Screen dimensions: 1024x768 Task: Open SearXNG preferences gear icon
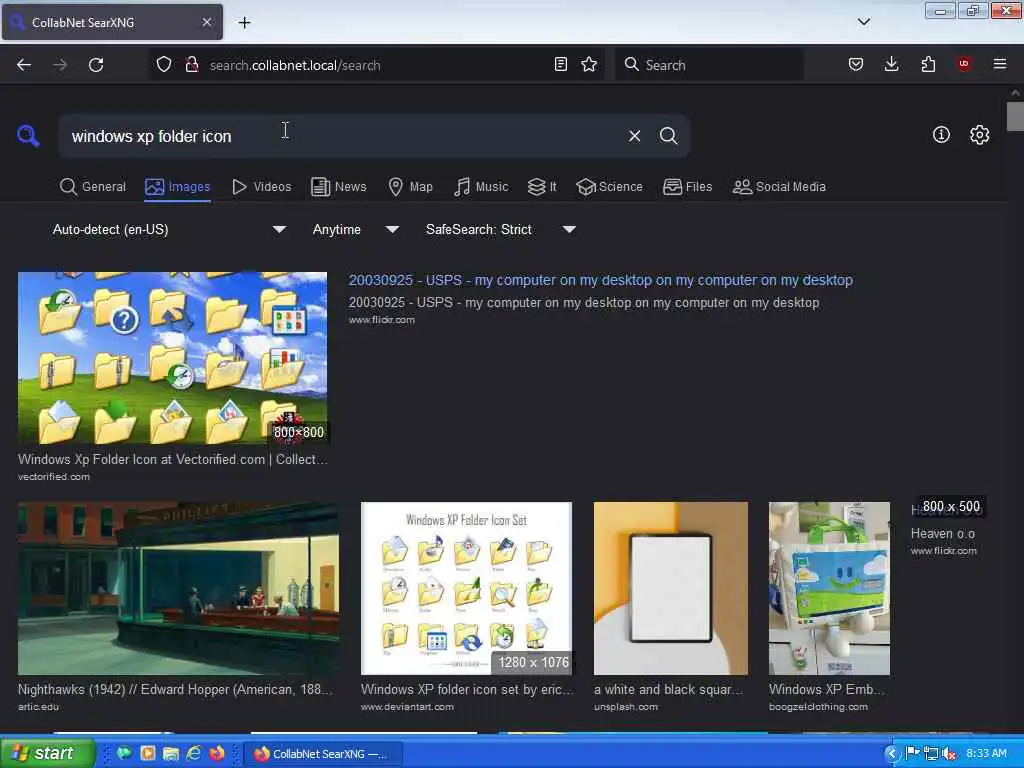point(979,135)
